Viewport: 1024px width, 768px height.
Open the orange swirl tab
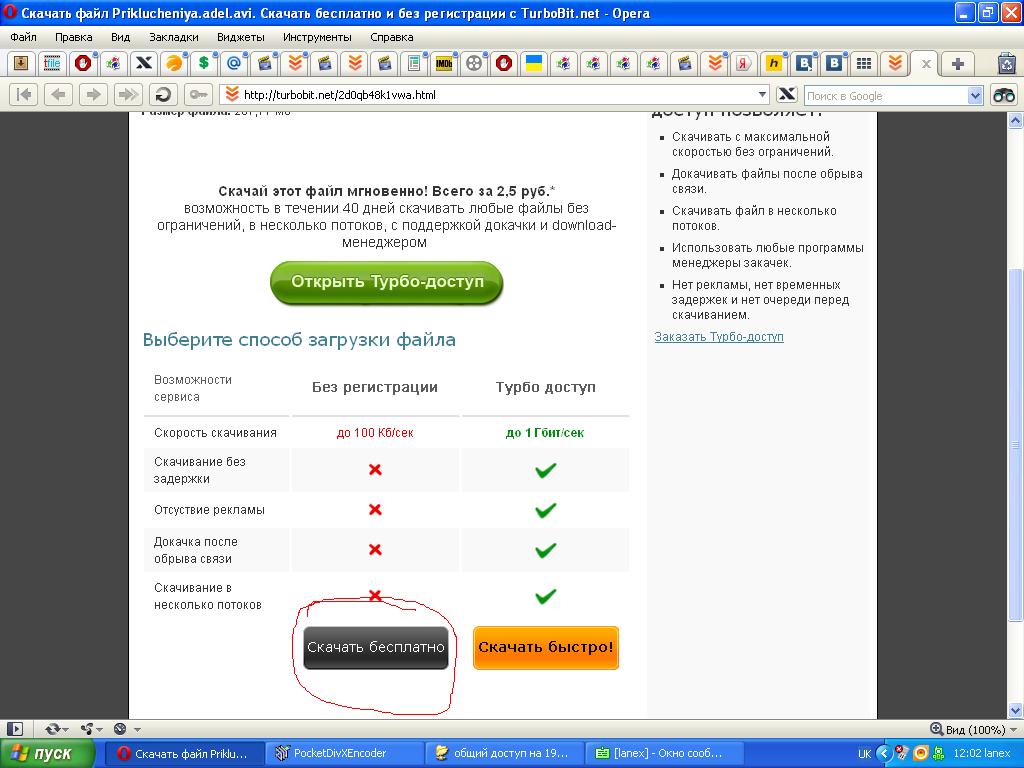pos(173,63)
